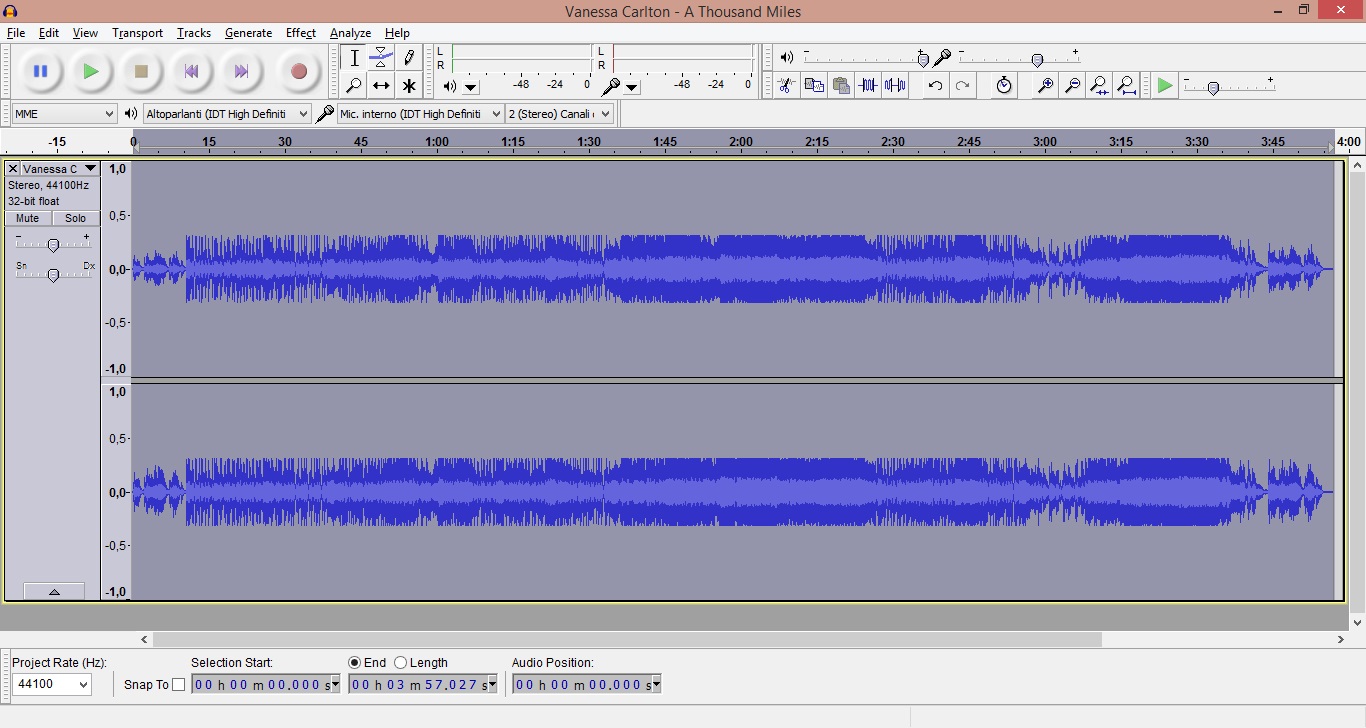Fit the whole project in the window
This screenshot has width=1366, height=728.
pos(1126,86)
